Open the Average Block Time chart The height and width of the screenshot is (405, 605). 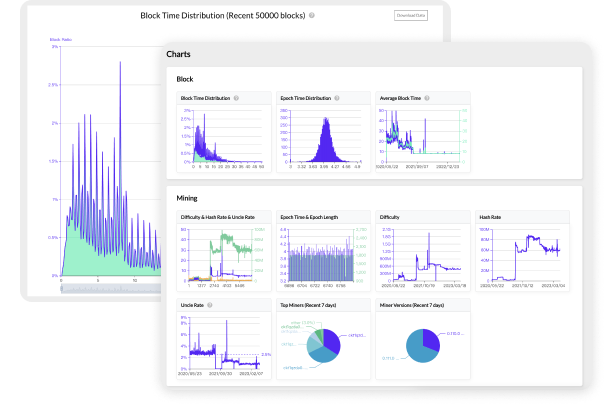422,138
